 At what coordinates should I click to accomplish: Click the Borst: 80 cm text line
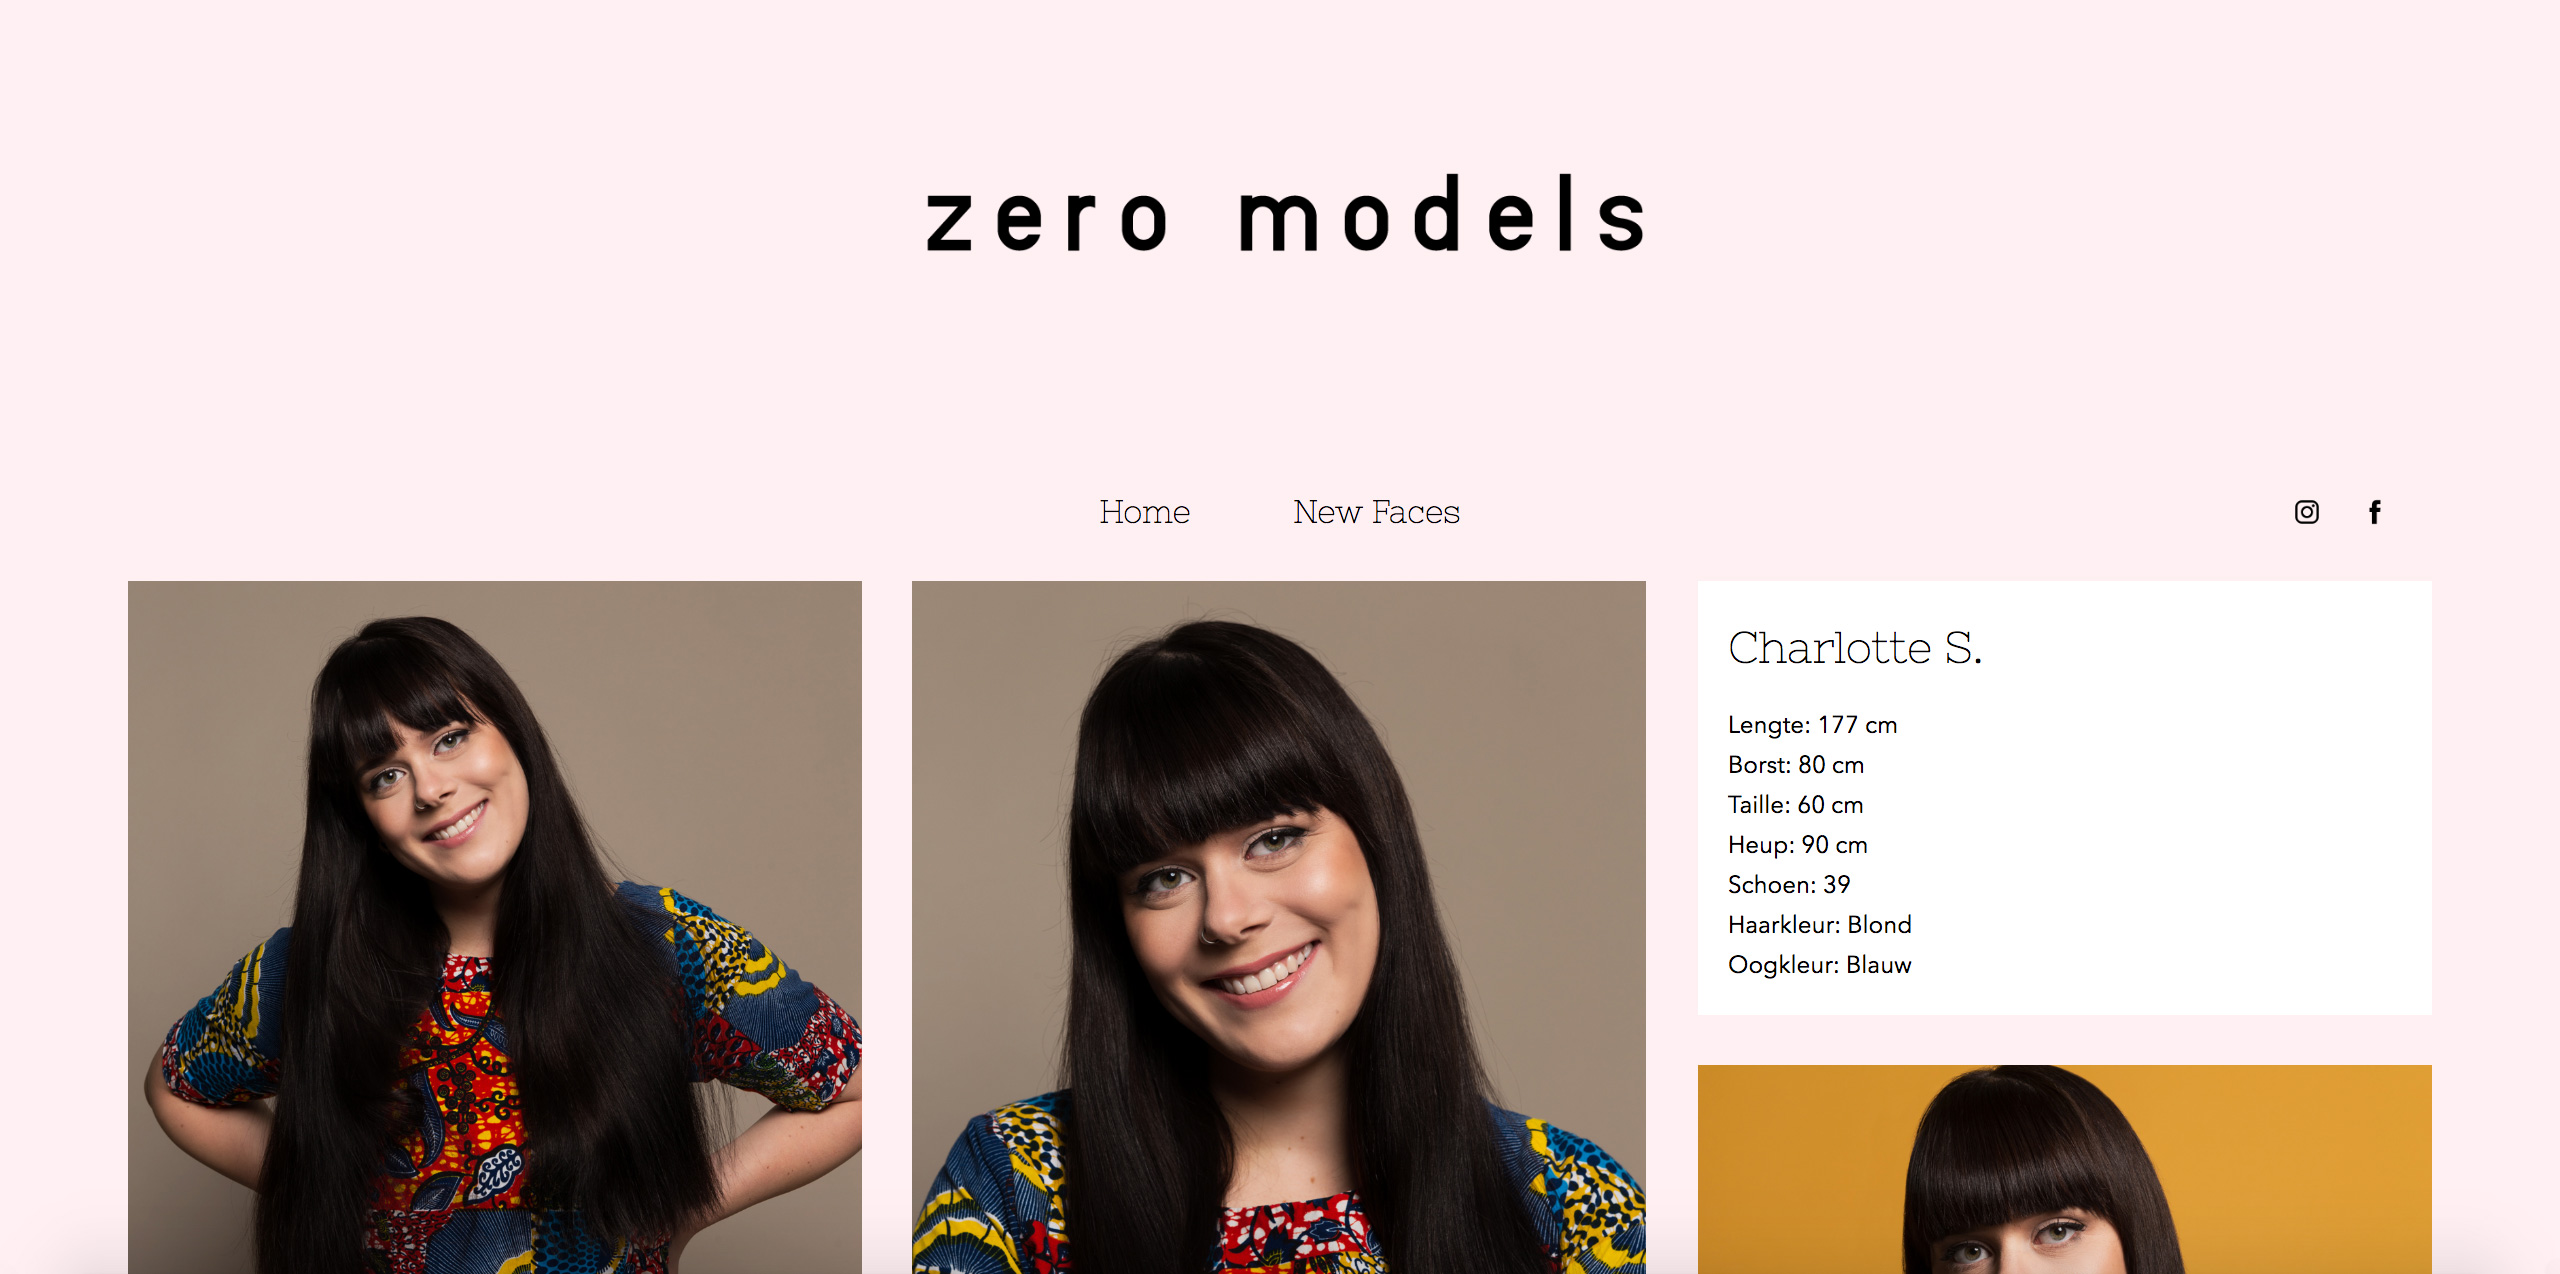pos(1796,765)
